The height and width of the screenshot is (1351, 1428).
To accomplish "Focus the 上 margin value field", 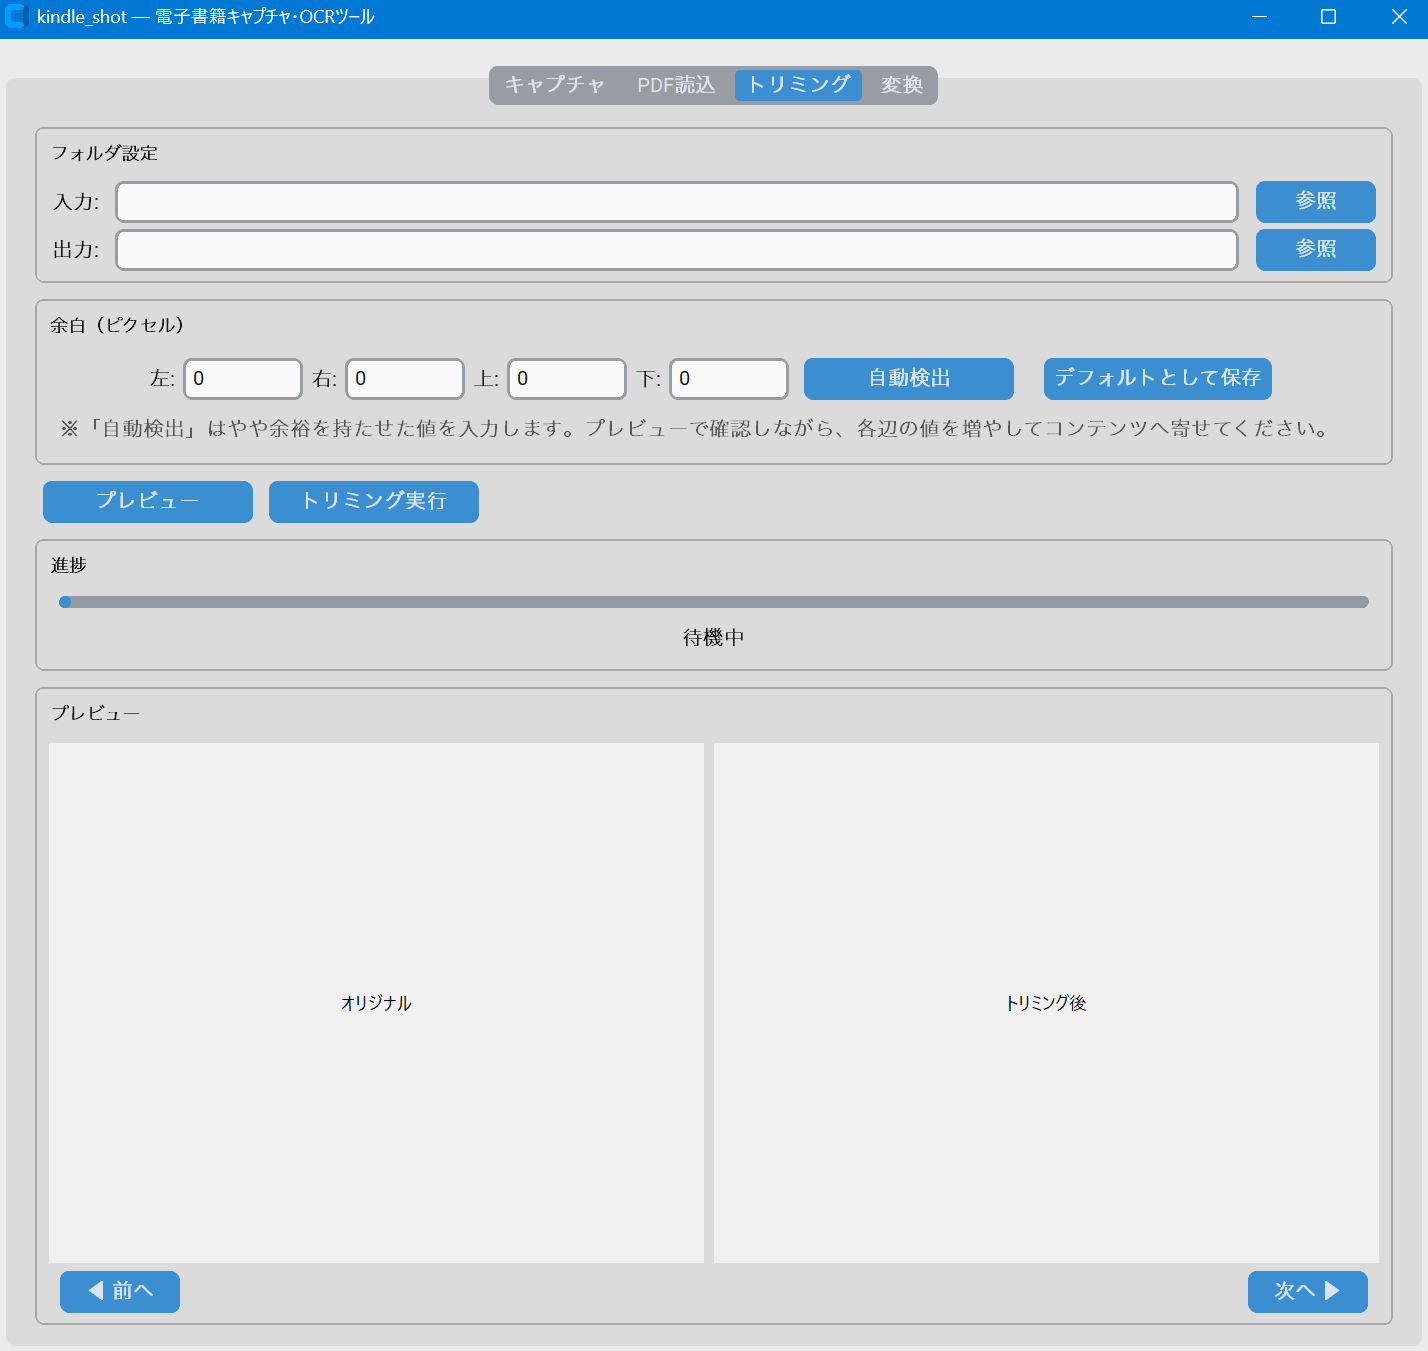I will (x=567, y=379).
